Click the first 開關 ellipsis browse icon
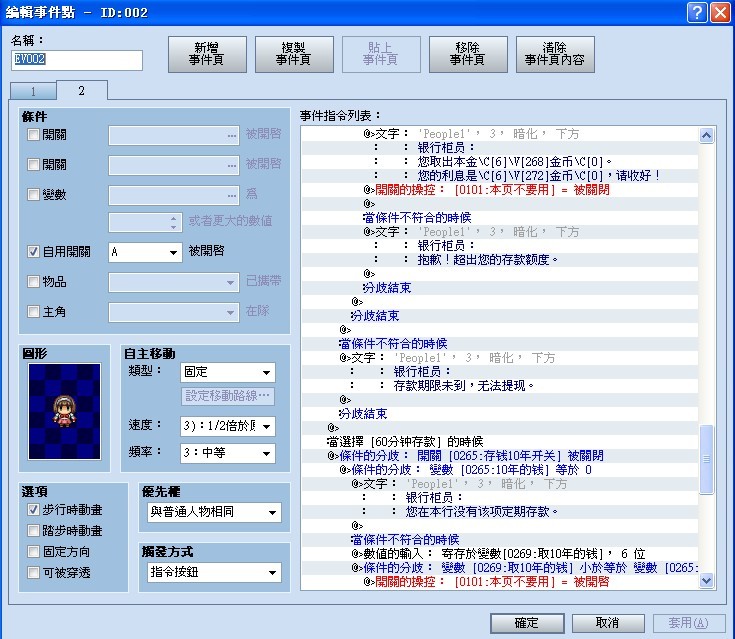 (232, 135)
